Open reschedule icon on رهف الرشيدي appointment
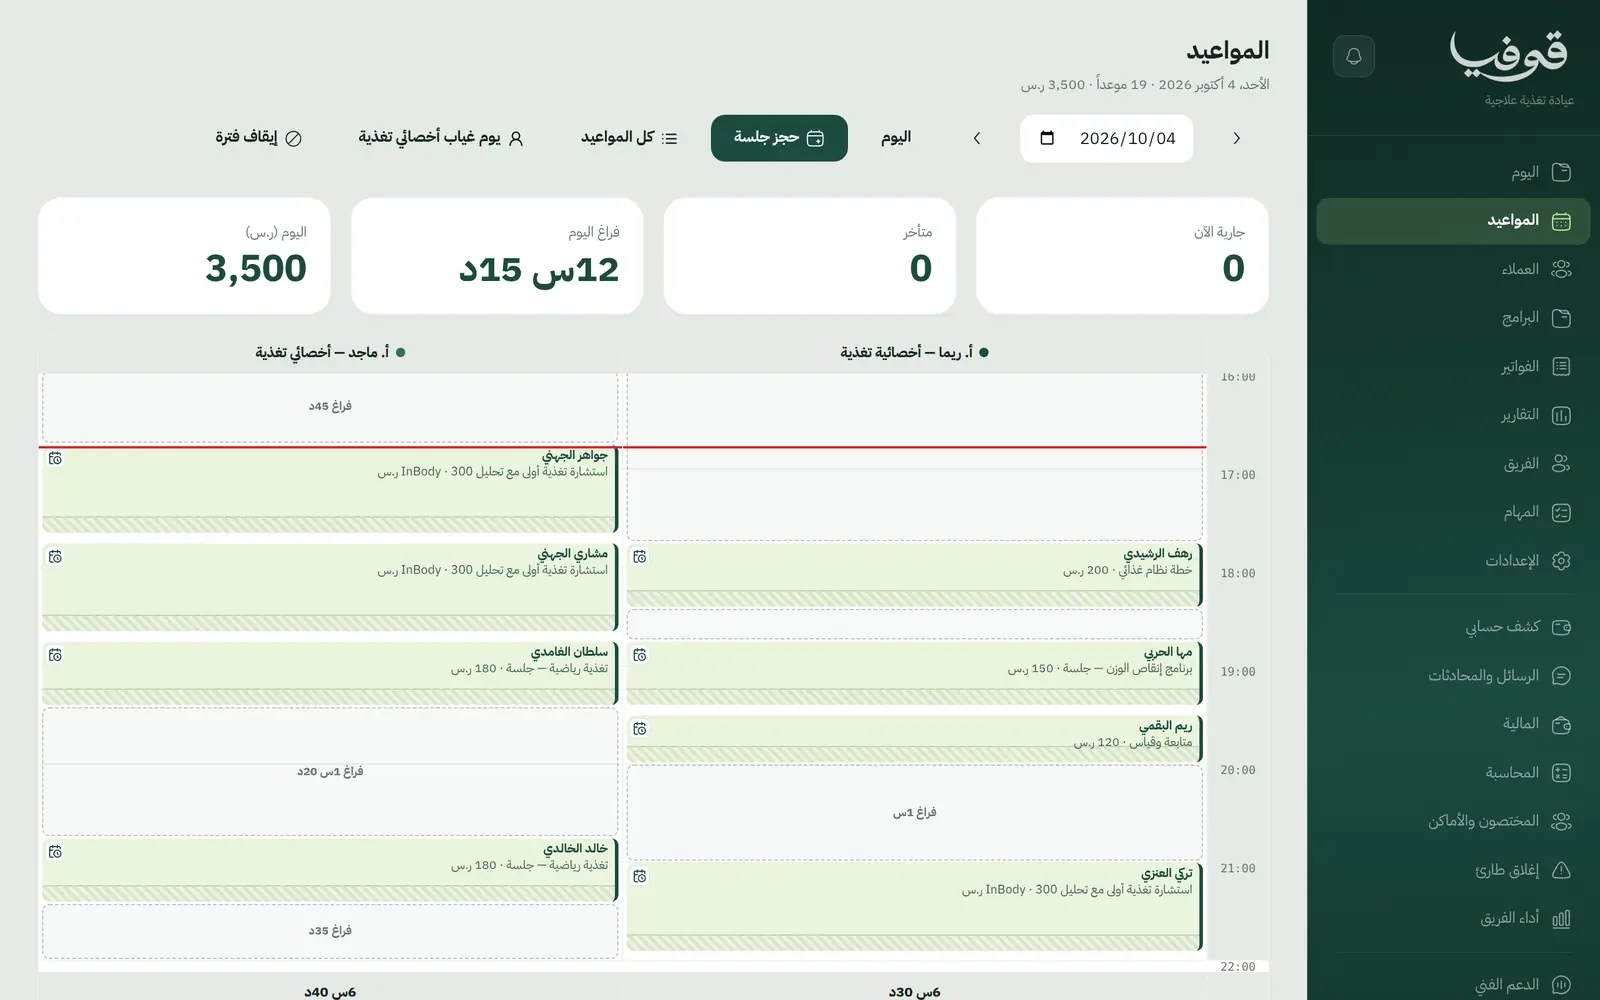Viewport: 1600px width, 1000px height. click(x=640, y=556)
